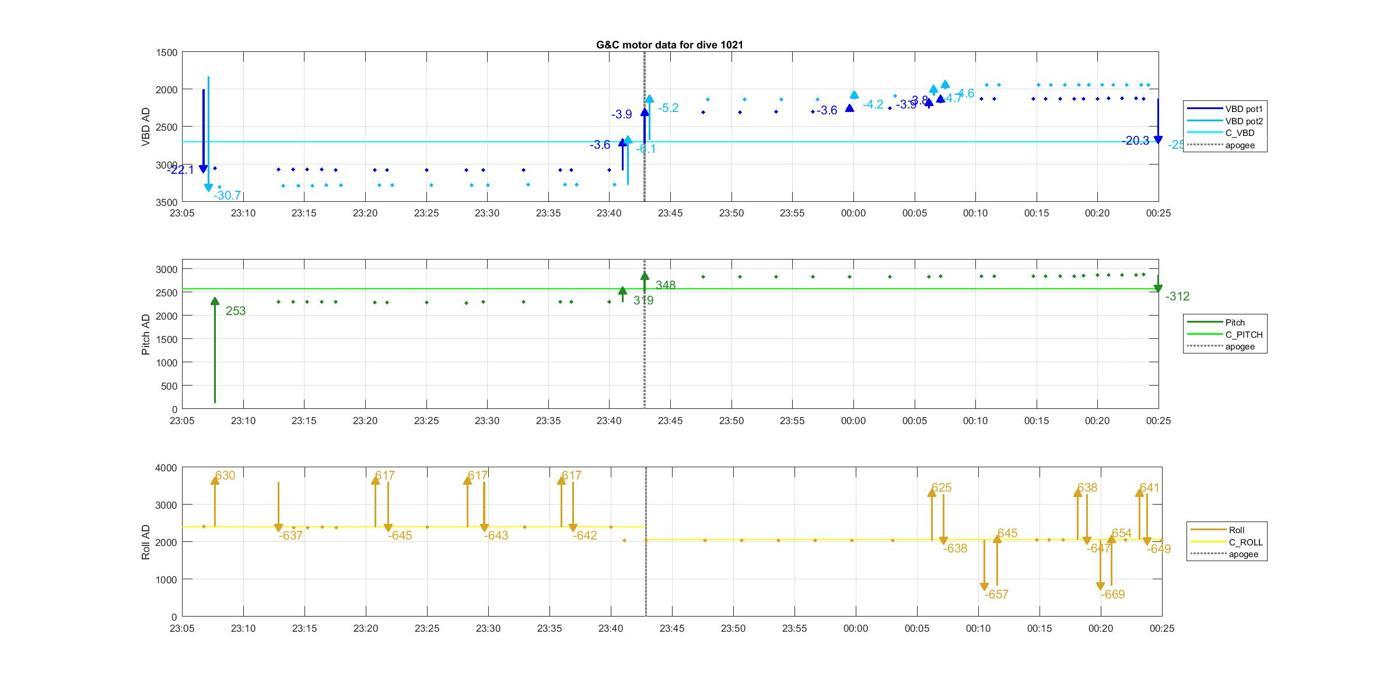Click the 'Roll AD' y-axis label
The image size is (1400, 693).
pos(146,542)
